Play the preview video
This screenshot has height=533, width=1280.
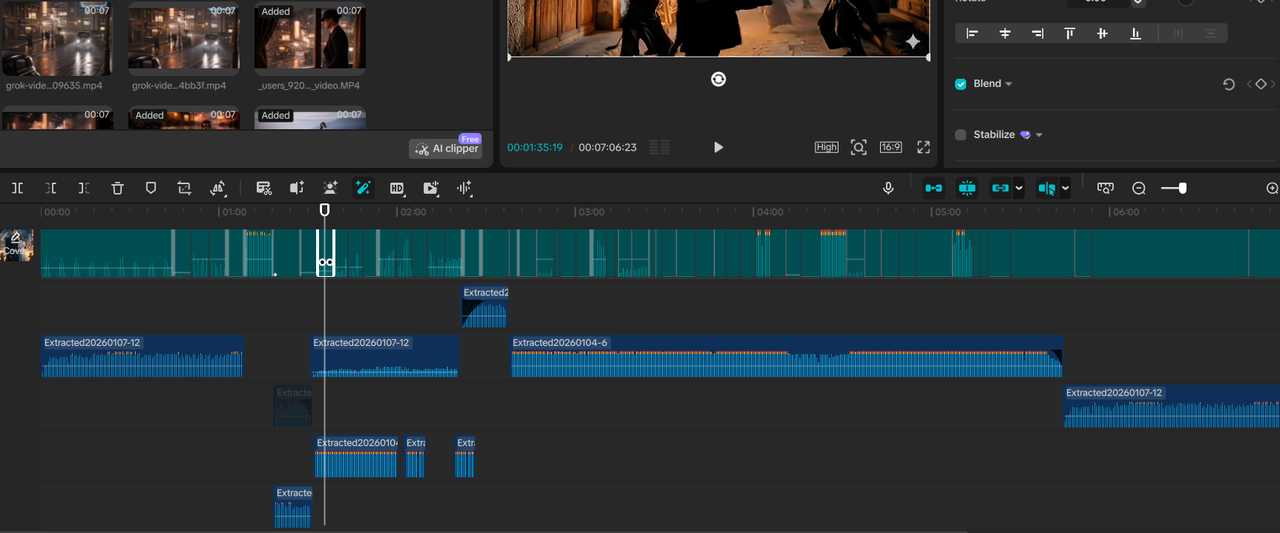click(x=718, y=147)
